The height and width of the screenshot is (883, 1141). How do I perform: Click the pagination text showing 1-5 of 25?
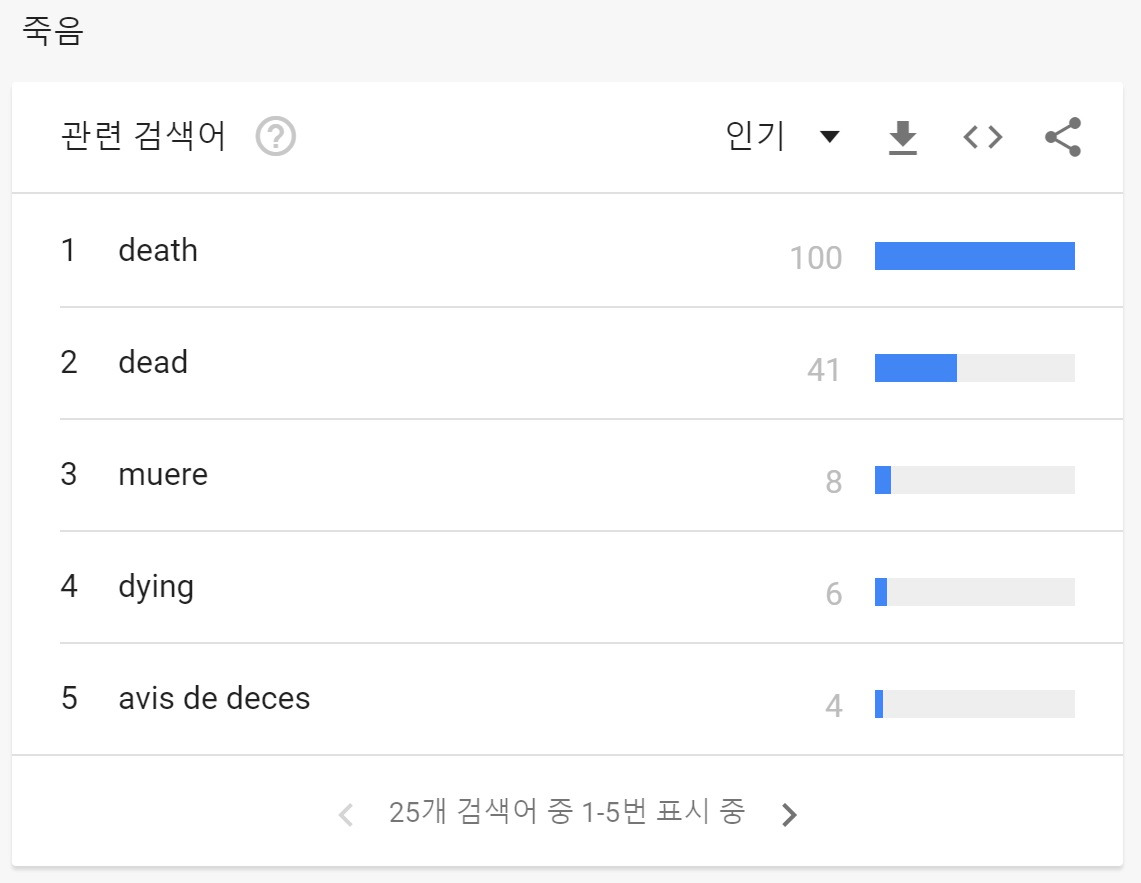tap(566, 814)
